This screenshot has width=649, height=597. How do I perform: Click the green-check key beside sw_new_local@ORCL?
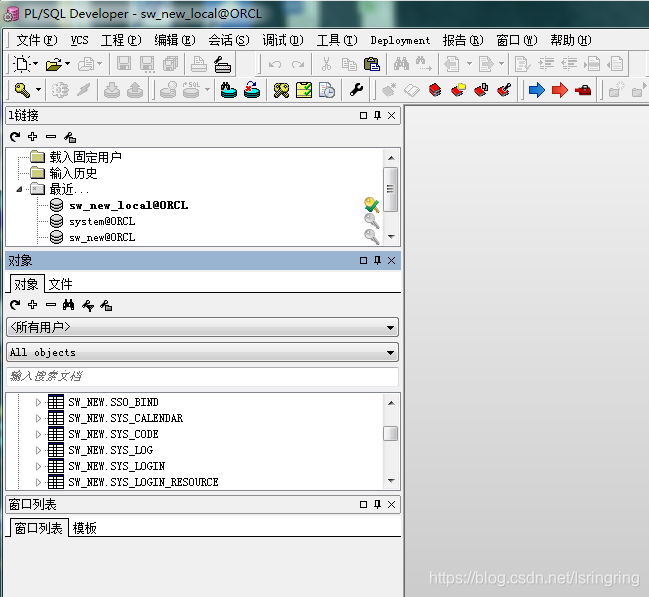coord(371,205)
